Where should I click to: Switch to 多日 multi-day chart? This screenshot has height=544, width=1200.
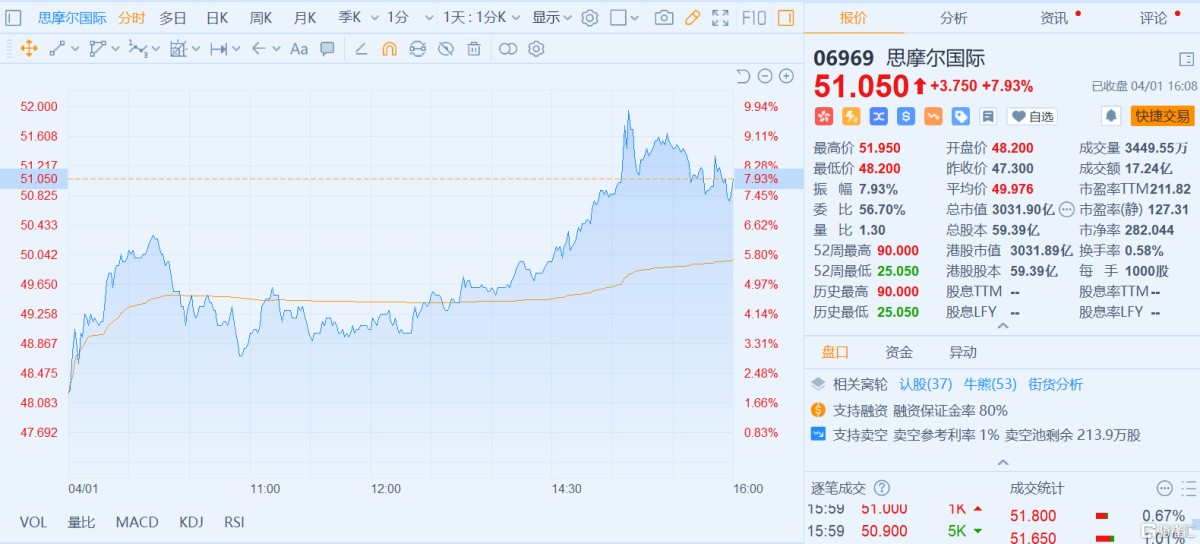173,17
